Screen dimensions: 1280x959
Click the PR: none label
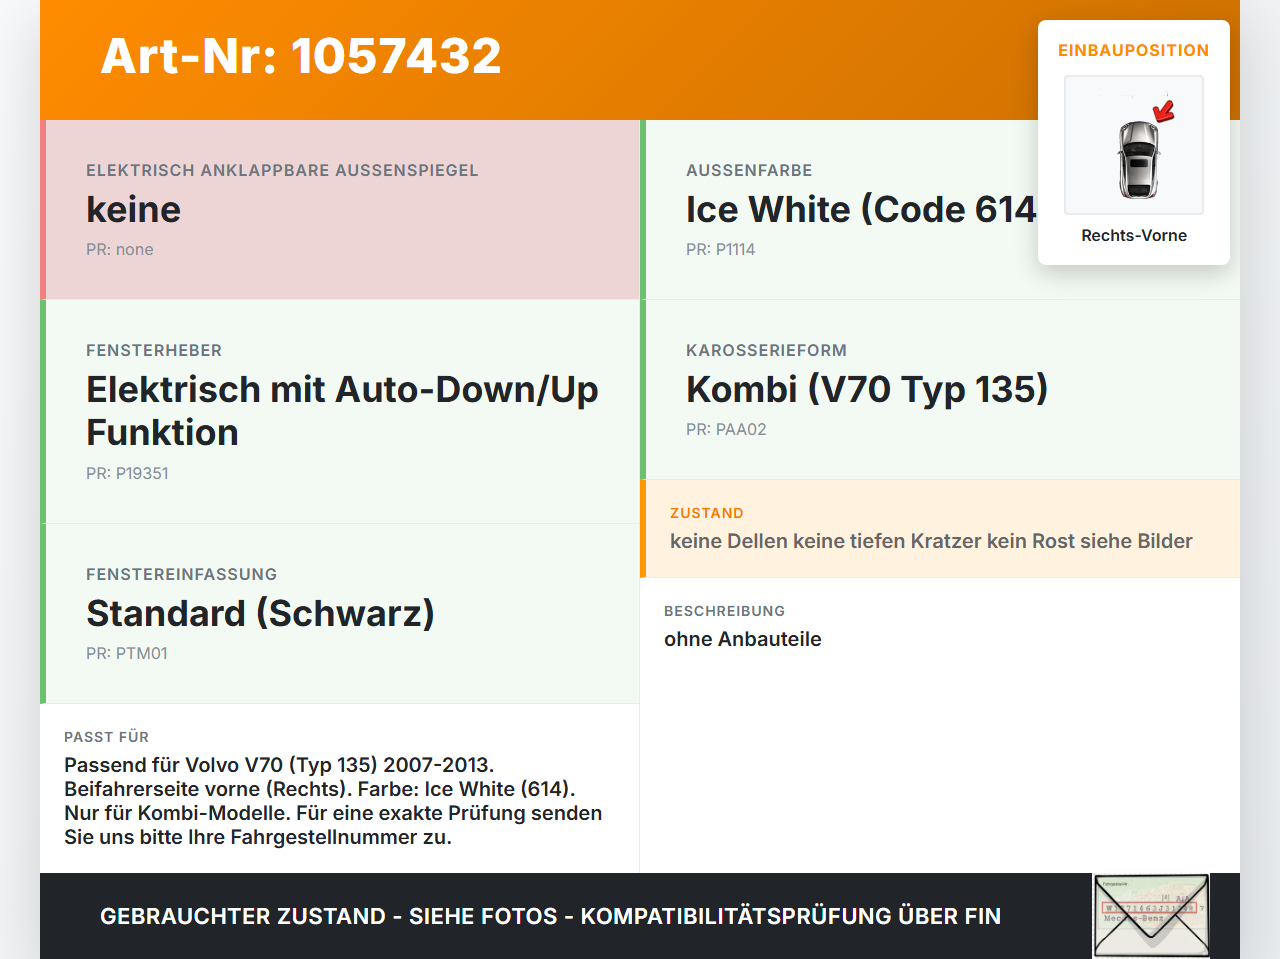pos(120,249)
